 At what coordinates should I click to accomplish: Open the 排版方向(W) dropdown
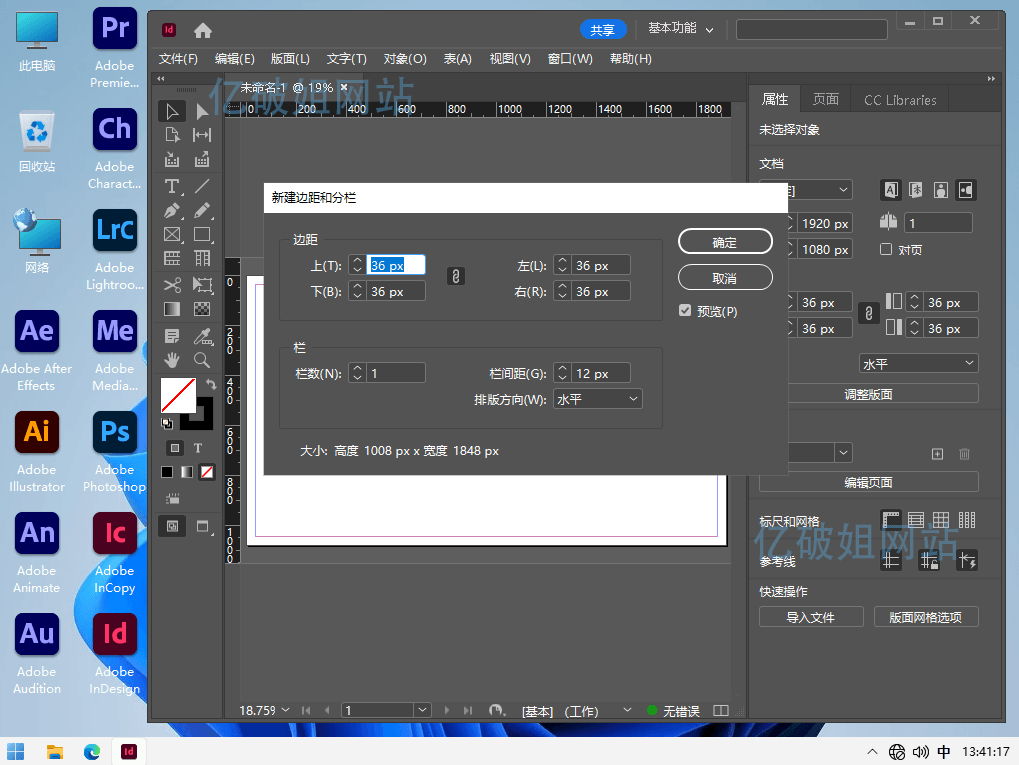(597, 399)
